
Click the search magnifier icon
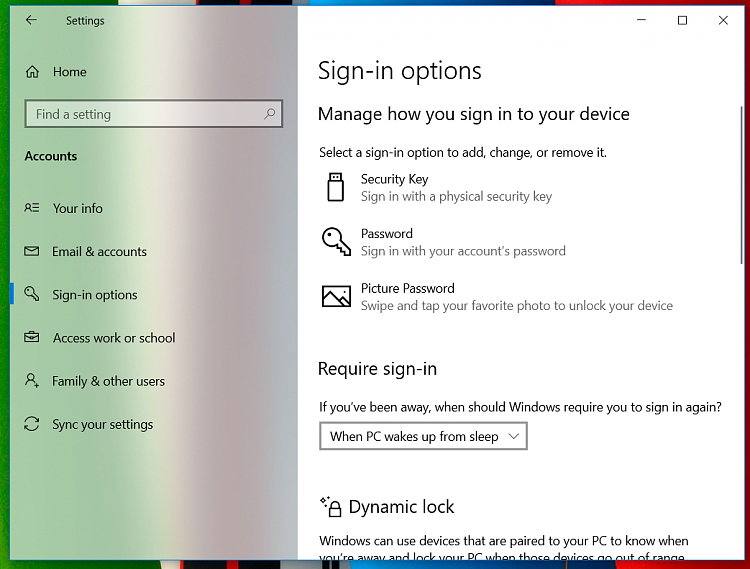coord(269,114)
